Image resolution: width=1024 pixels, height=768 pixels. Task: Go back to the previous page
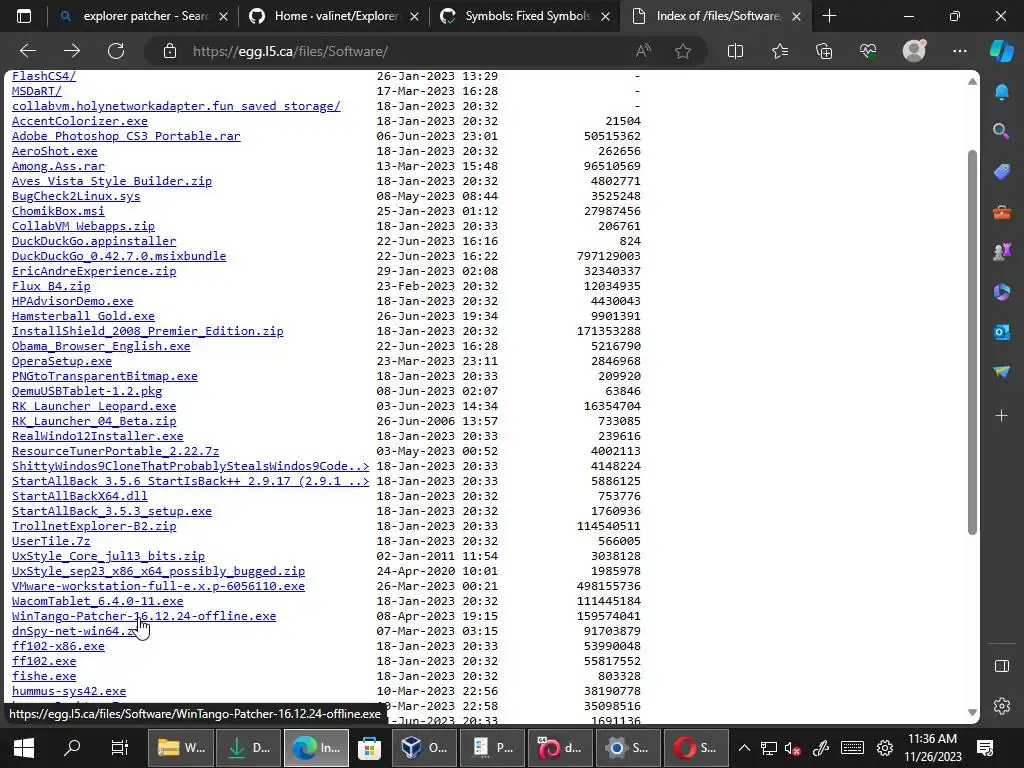28,51
